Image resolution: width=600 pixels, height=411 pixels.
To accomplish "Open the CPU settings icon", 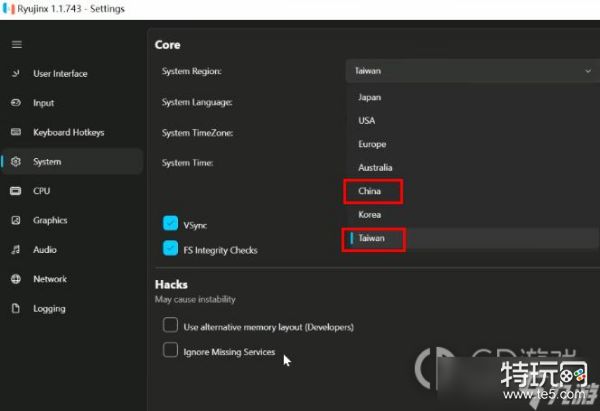I will 16,191.
